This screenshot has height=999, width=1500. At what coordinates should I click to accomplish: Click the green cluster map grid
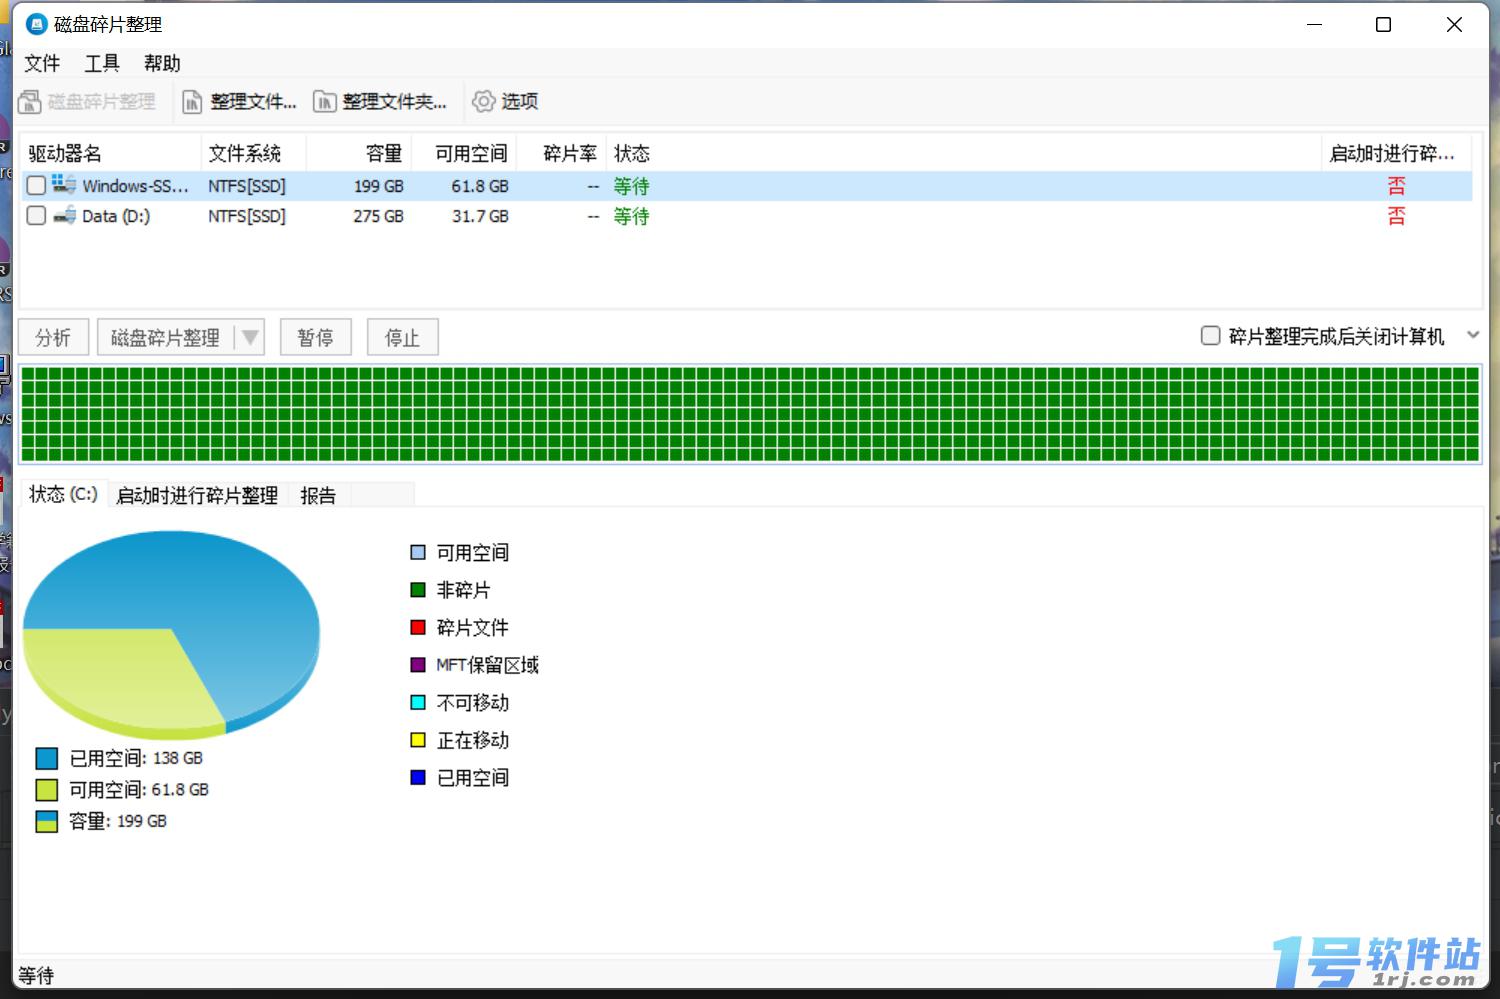[x=749, y=414]
